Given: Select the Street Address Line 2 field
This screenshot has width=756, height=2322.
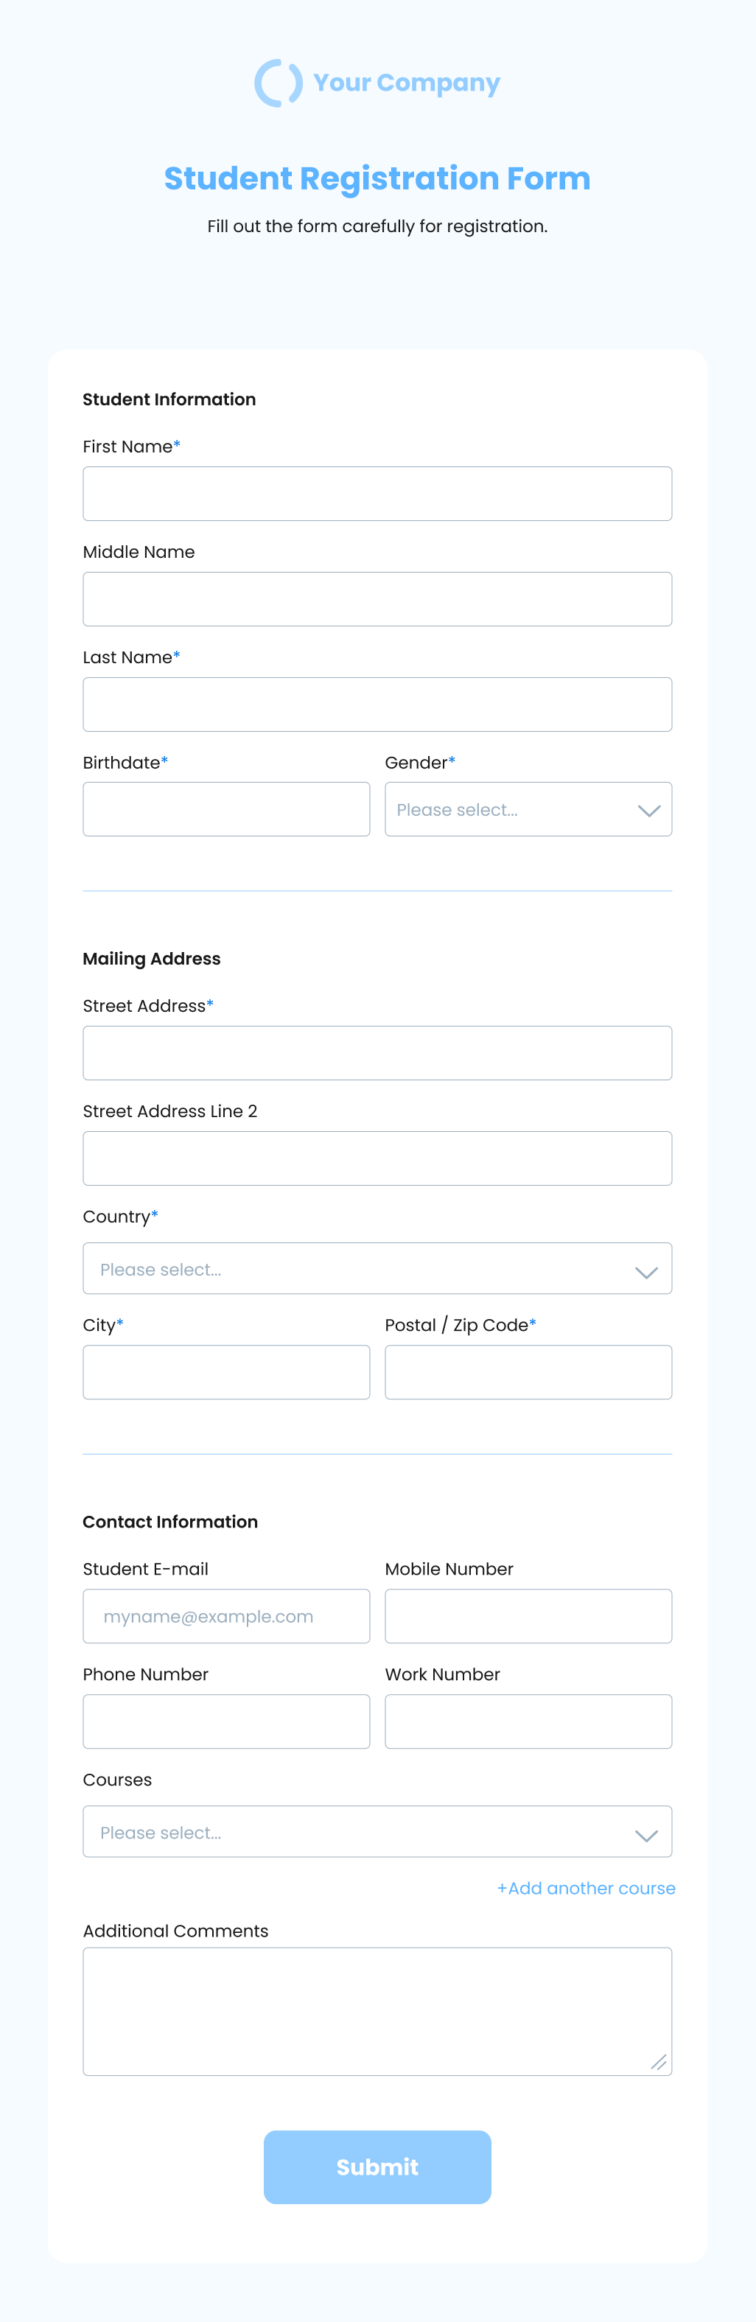Looking at the screenshot, I should (x=377, y=1158).
